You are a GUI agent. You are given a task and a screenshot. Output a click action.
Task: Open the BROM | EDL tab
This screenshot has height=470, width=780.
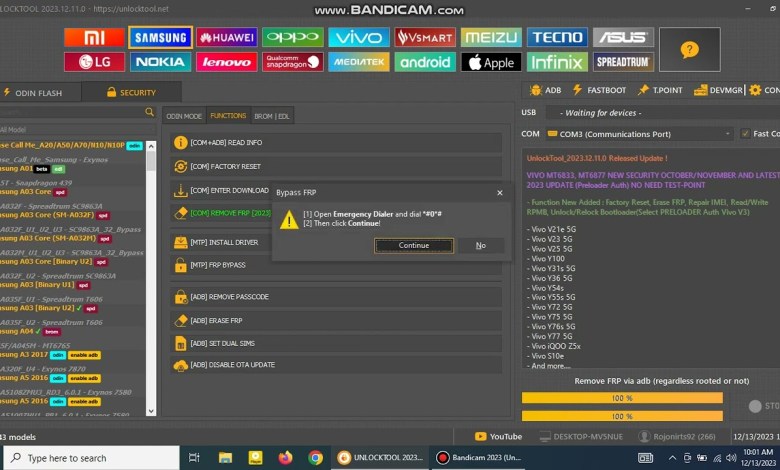click(270, 116)
